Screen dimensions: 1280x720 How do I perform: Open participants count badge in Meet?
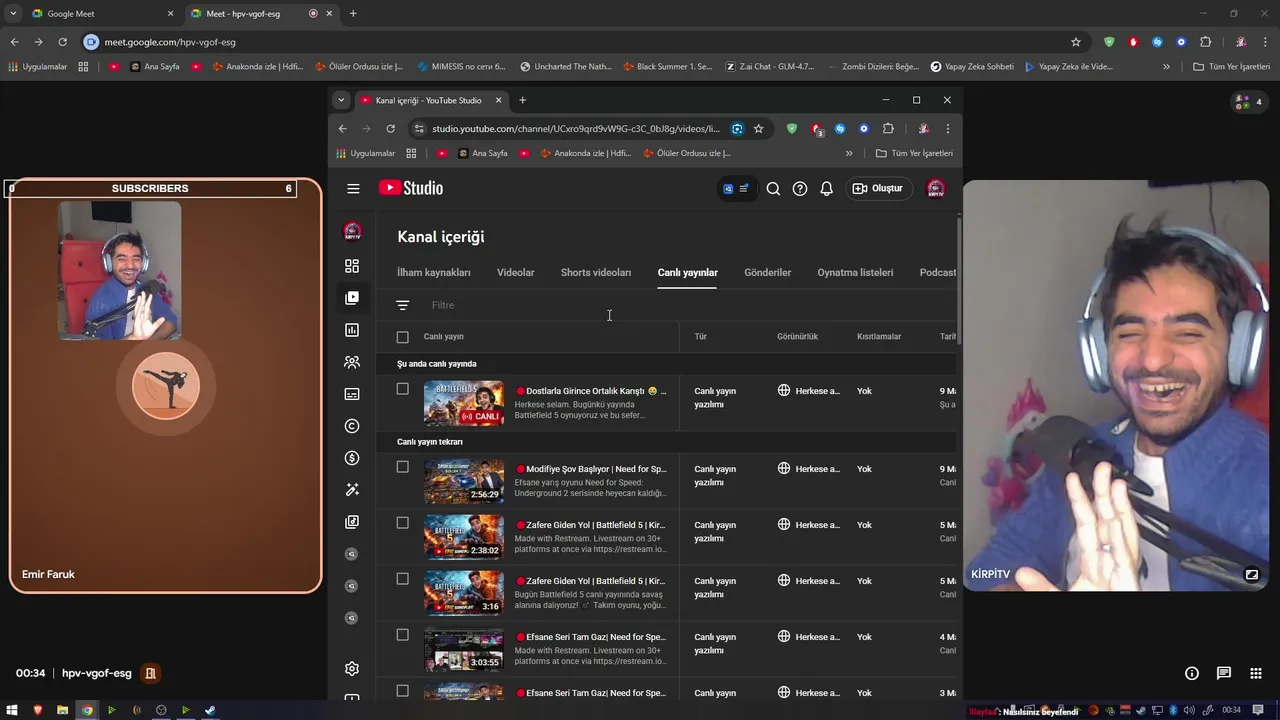pyautogui.click(x=1248, y=102)
